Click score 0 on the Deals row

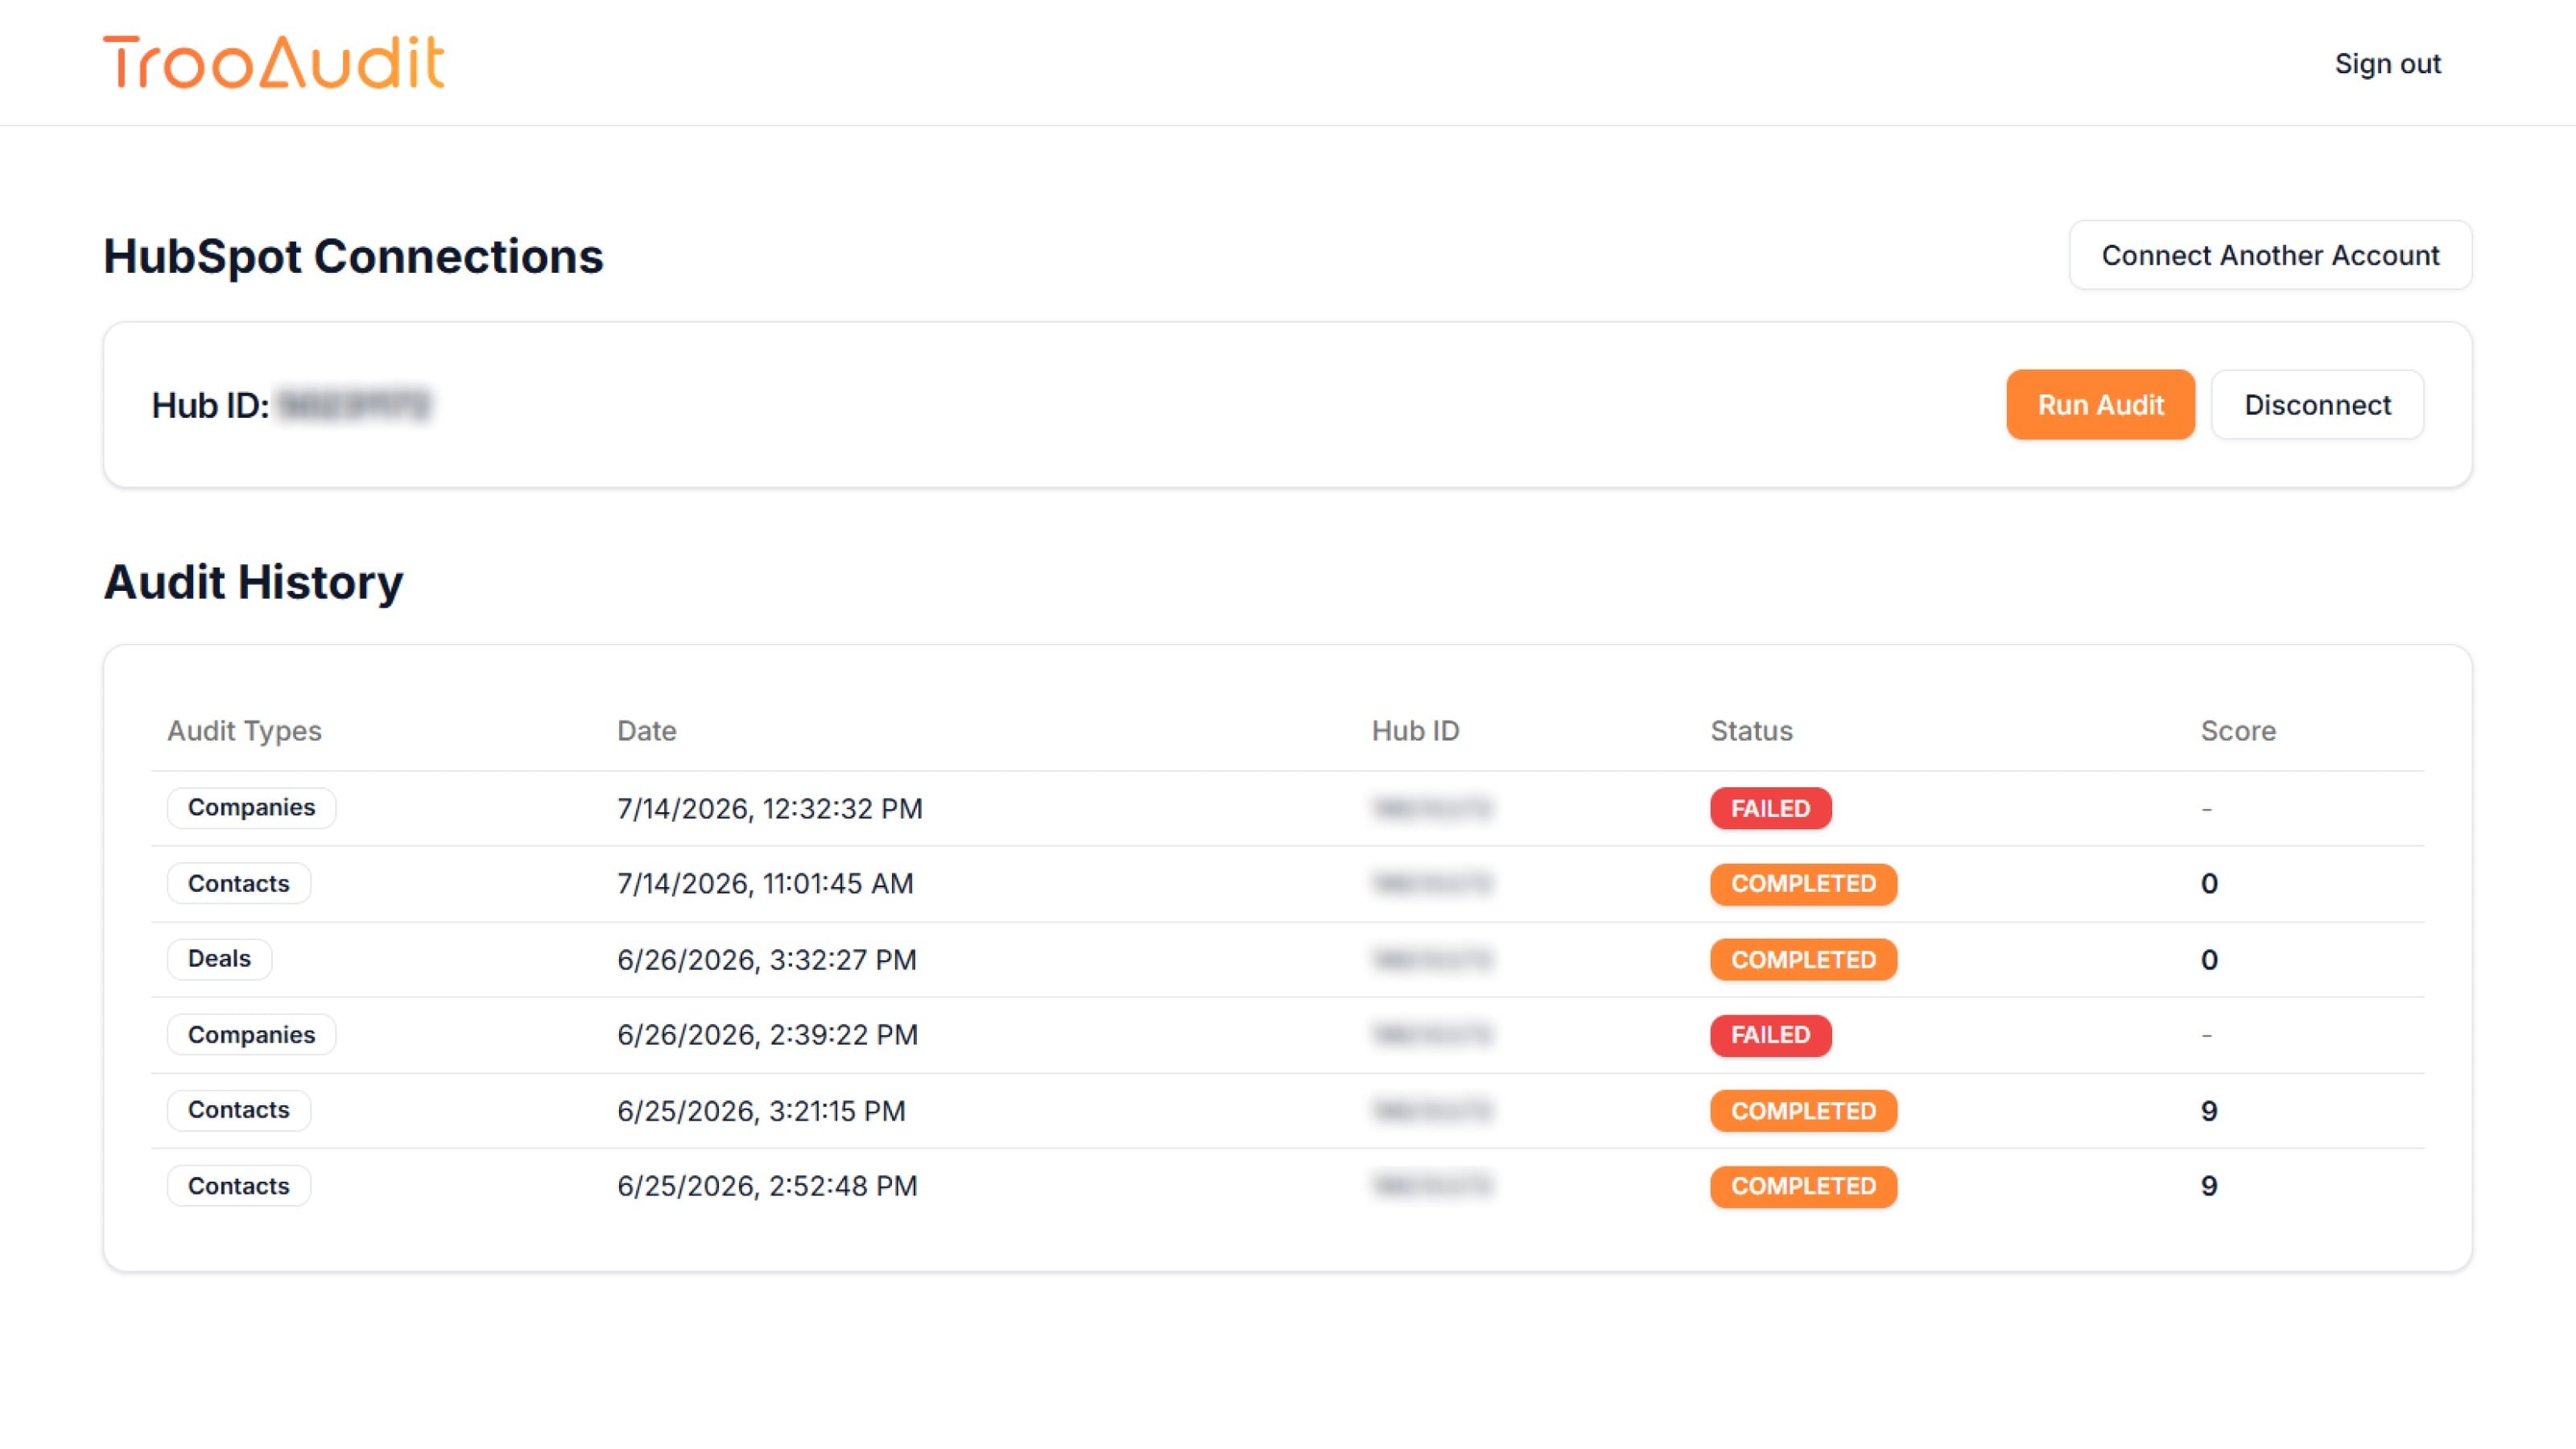[2209, 960]
